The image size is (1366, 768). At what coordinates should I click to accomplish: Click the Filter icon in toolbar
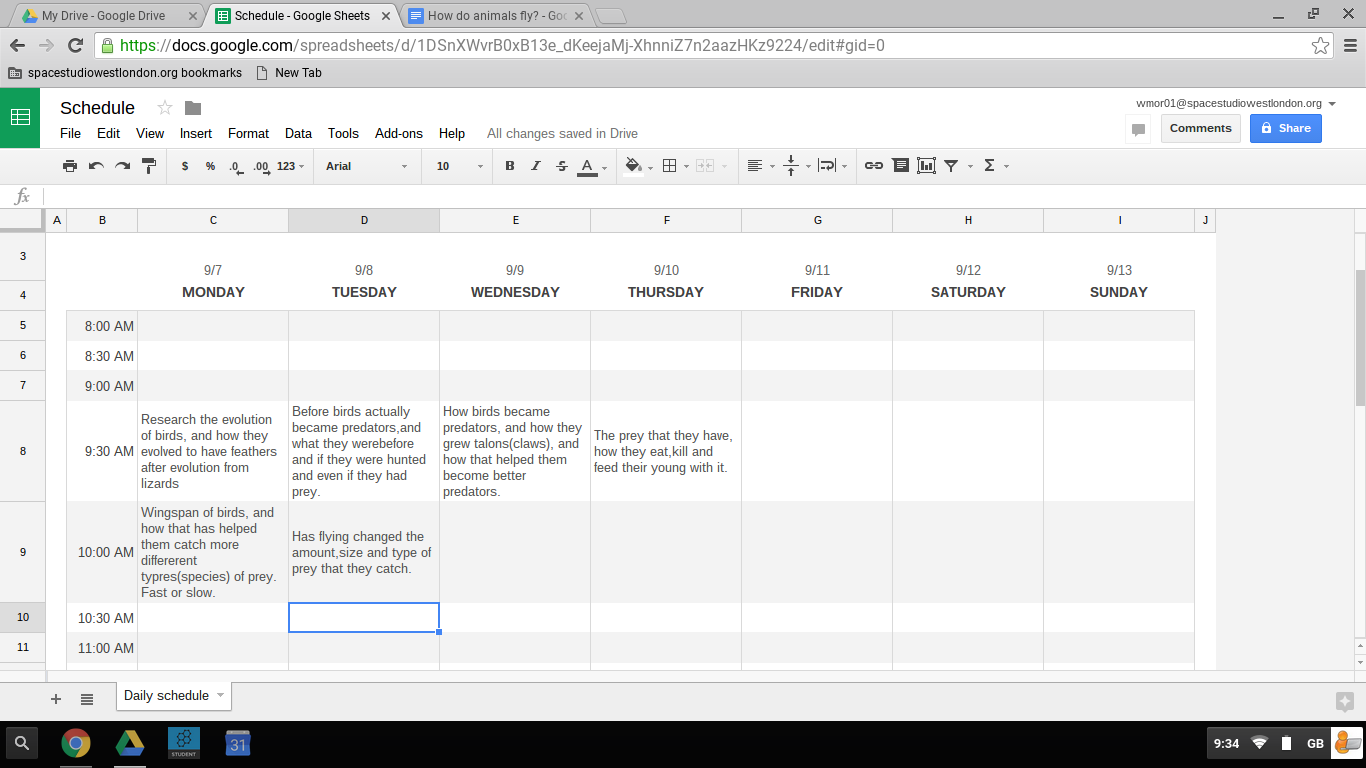[x=952, y=166]
